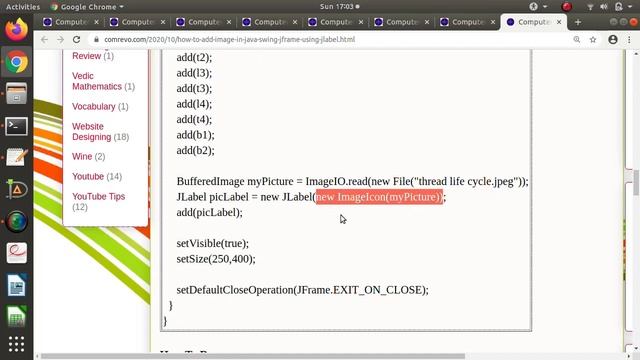640x360 pixels.
Task: Click the setDefaultCloseOperation code line
Action: [x=302, y=290]
